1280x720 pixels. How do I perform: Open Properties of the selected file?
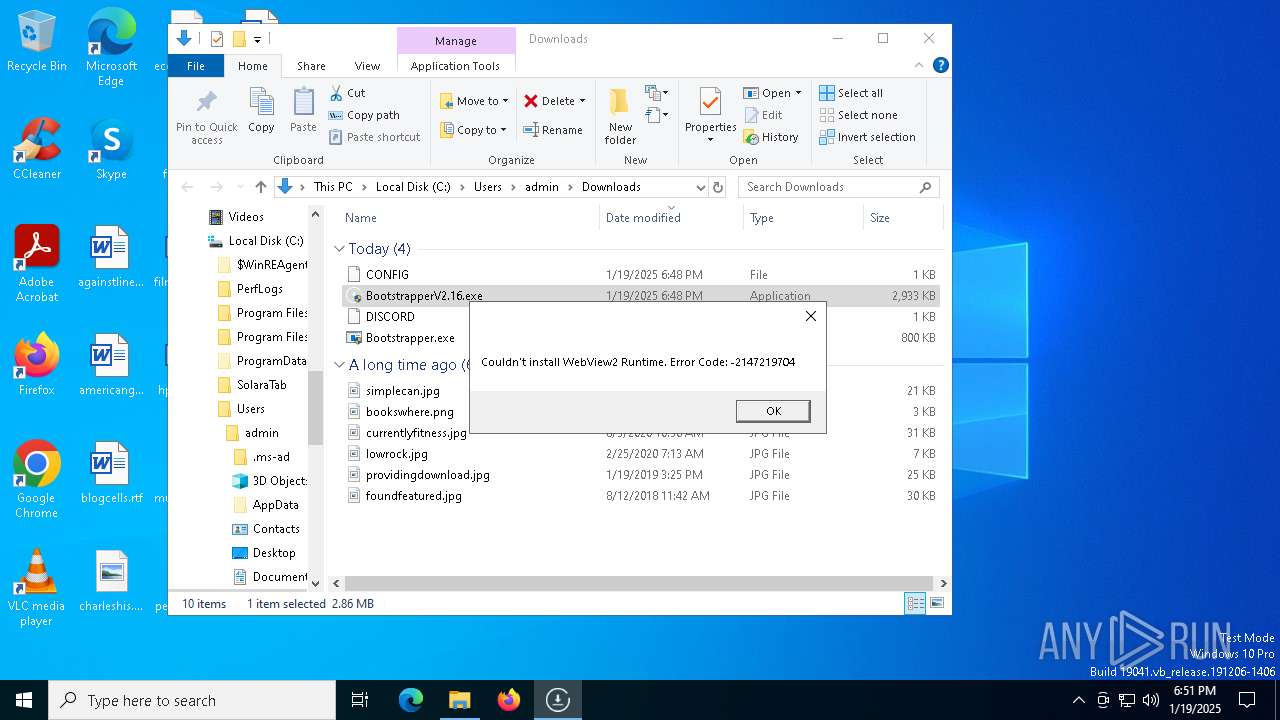(711, 115)
